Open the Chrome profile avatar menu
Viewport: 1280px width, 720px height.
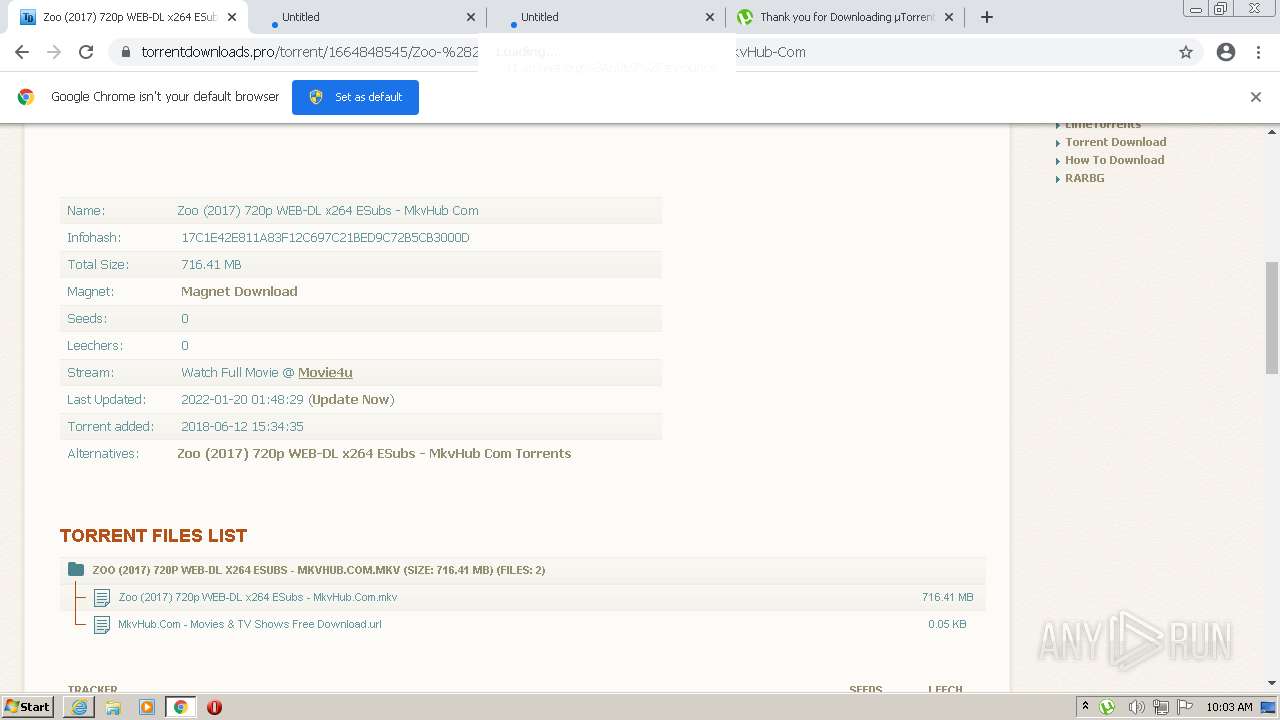tap(1226, 52)
